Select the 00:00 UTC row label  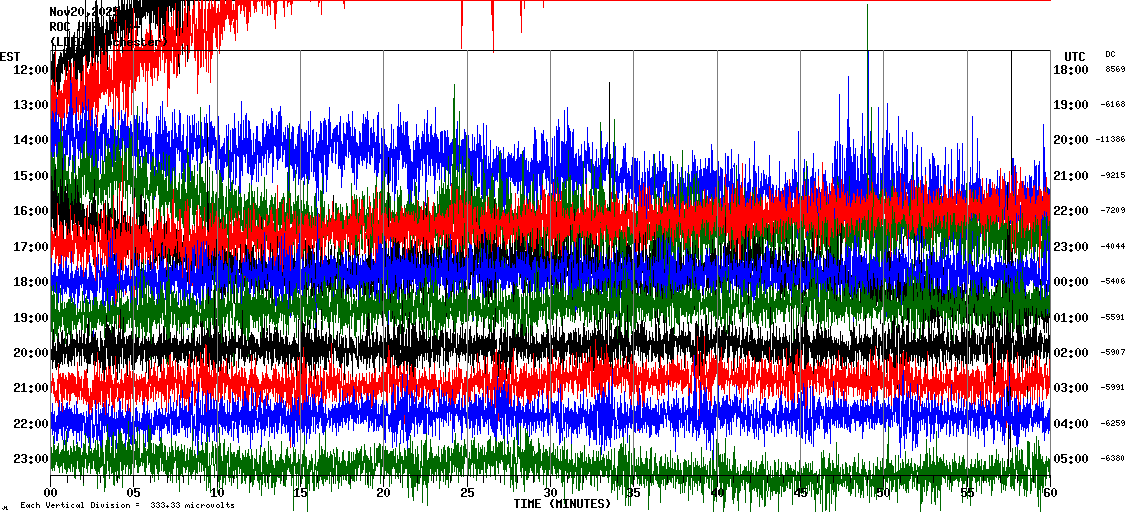[1070, 282]
